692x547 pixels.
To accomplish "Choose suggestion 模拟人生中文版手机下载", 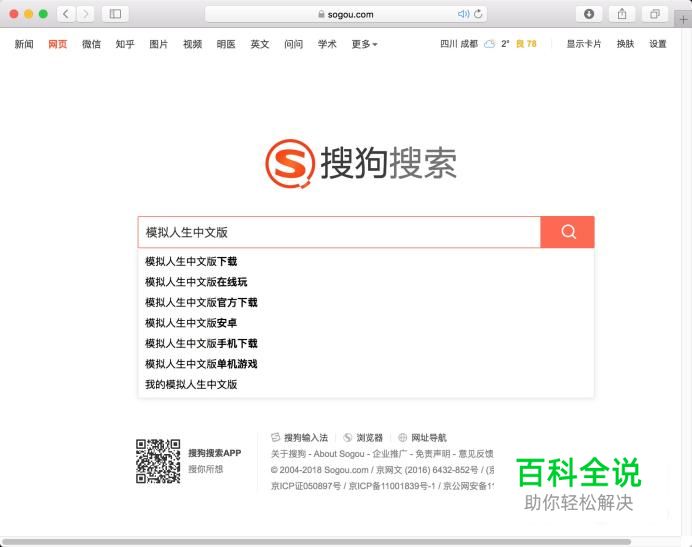I will 366,343.
